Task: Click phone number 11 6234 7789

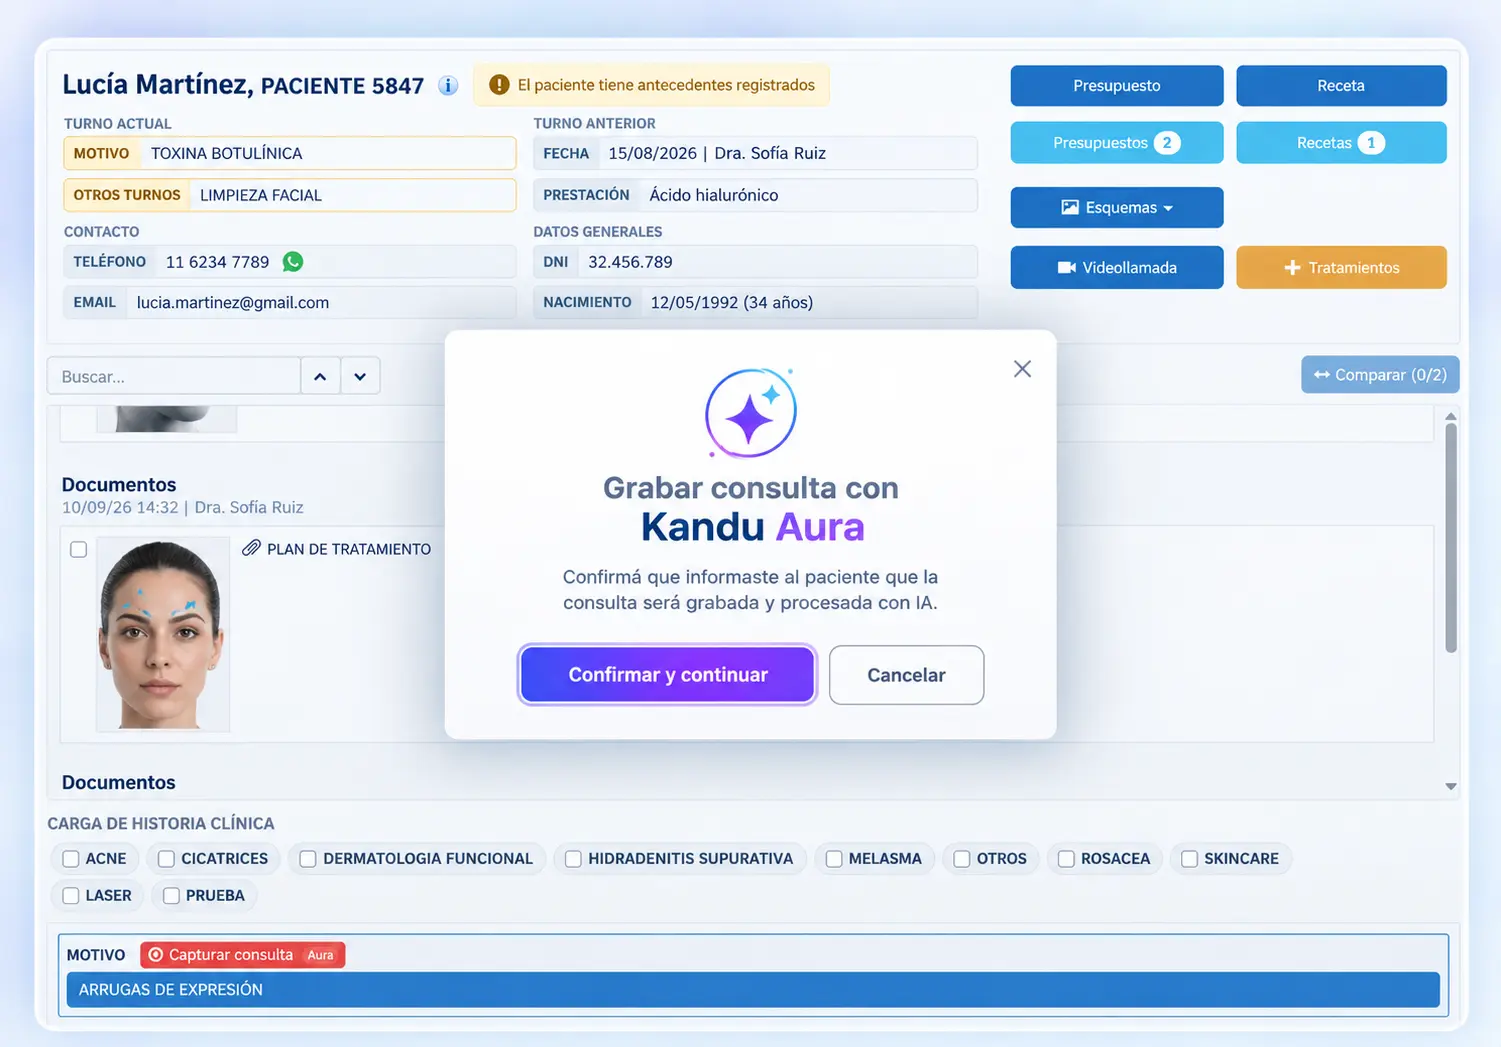Action: [x=217, y=262]
